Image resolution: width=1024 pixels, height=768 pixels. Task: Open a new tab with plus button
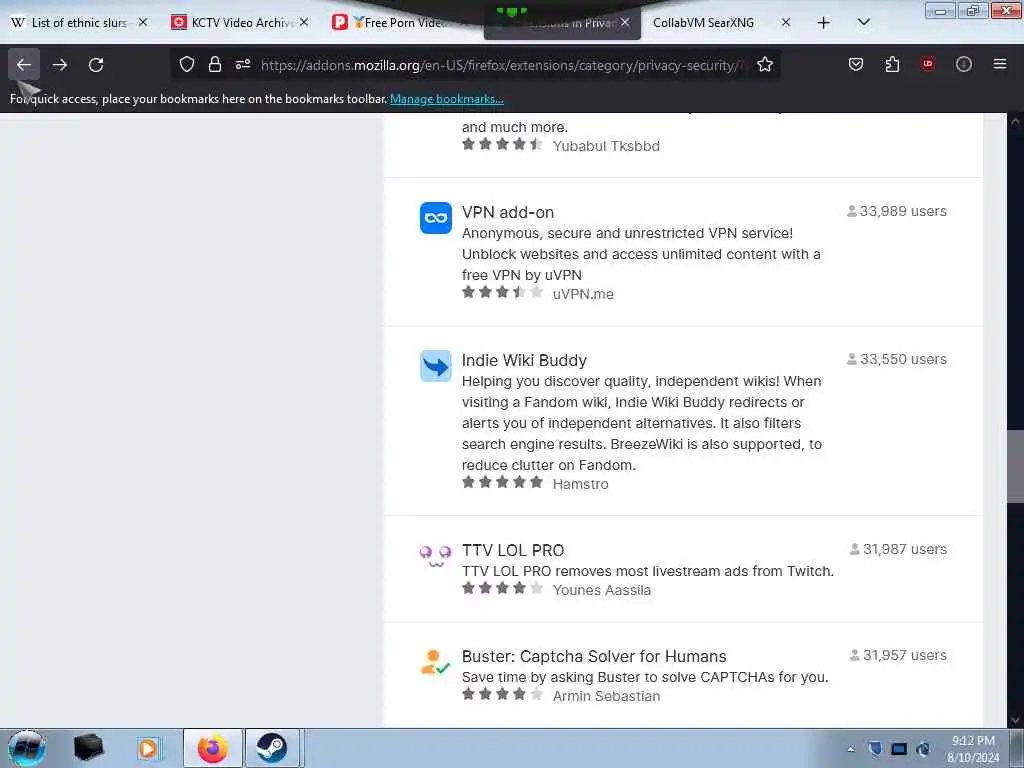pyautogui.click(x=824, y=23)
